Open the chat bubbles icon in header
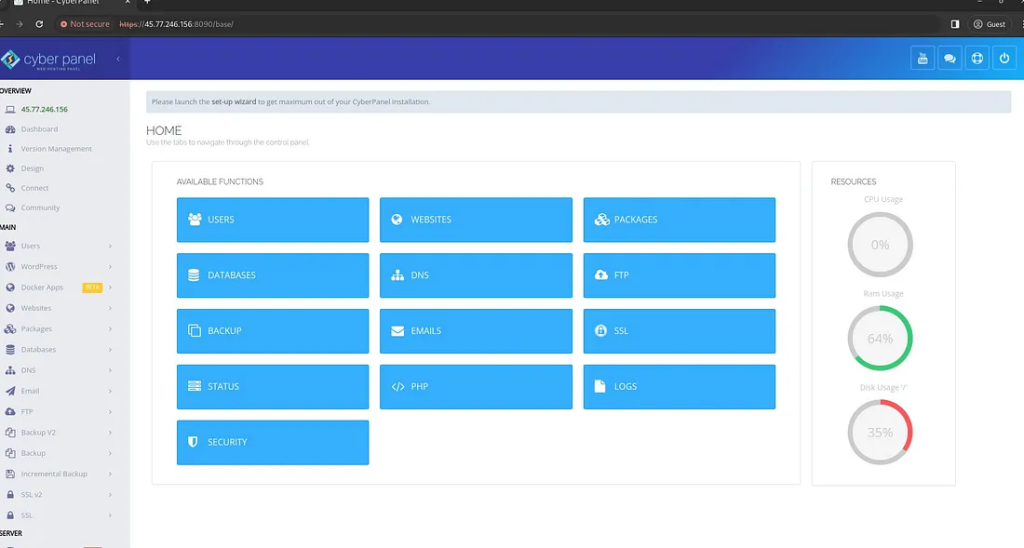 (949, 59)
